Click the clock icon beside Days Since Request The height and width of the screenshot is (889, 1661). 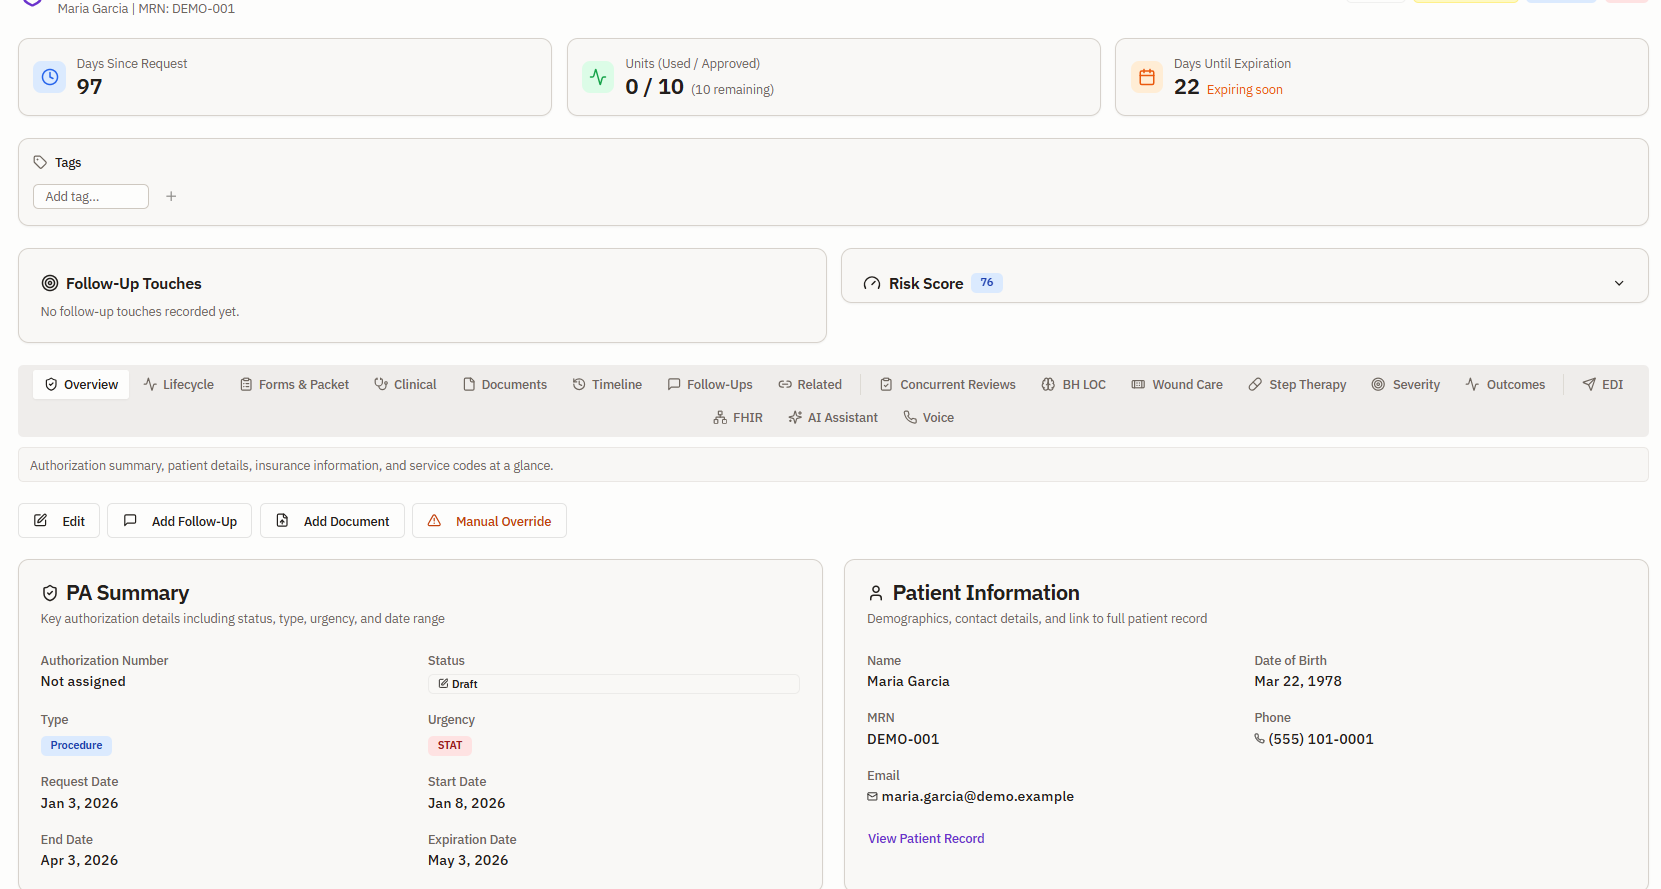50,77
